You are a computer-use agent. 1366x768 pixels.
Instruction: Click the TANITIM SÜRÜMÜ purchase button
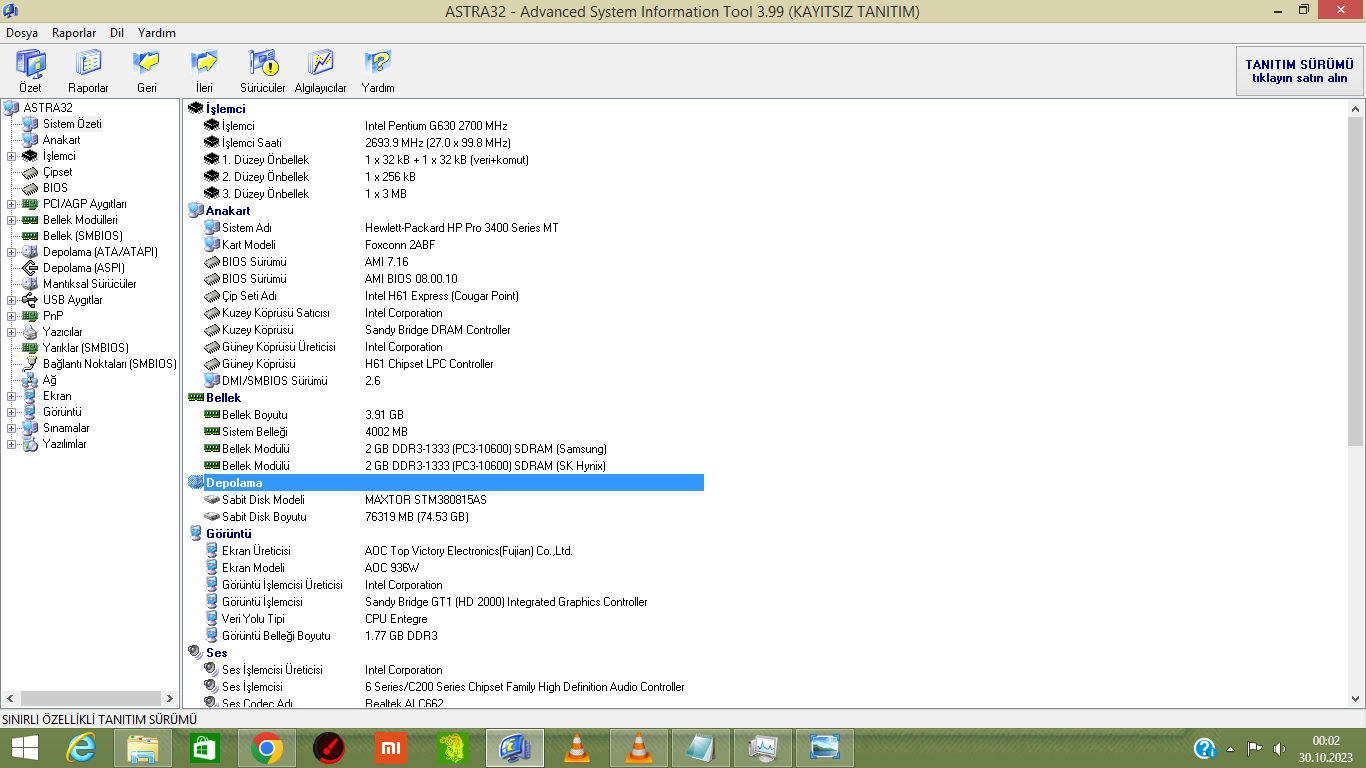(1299, 71)
